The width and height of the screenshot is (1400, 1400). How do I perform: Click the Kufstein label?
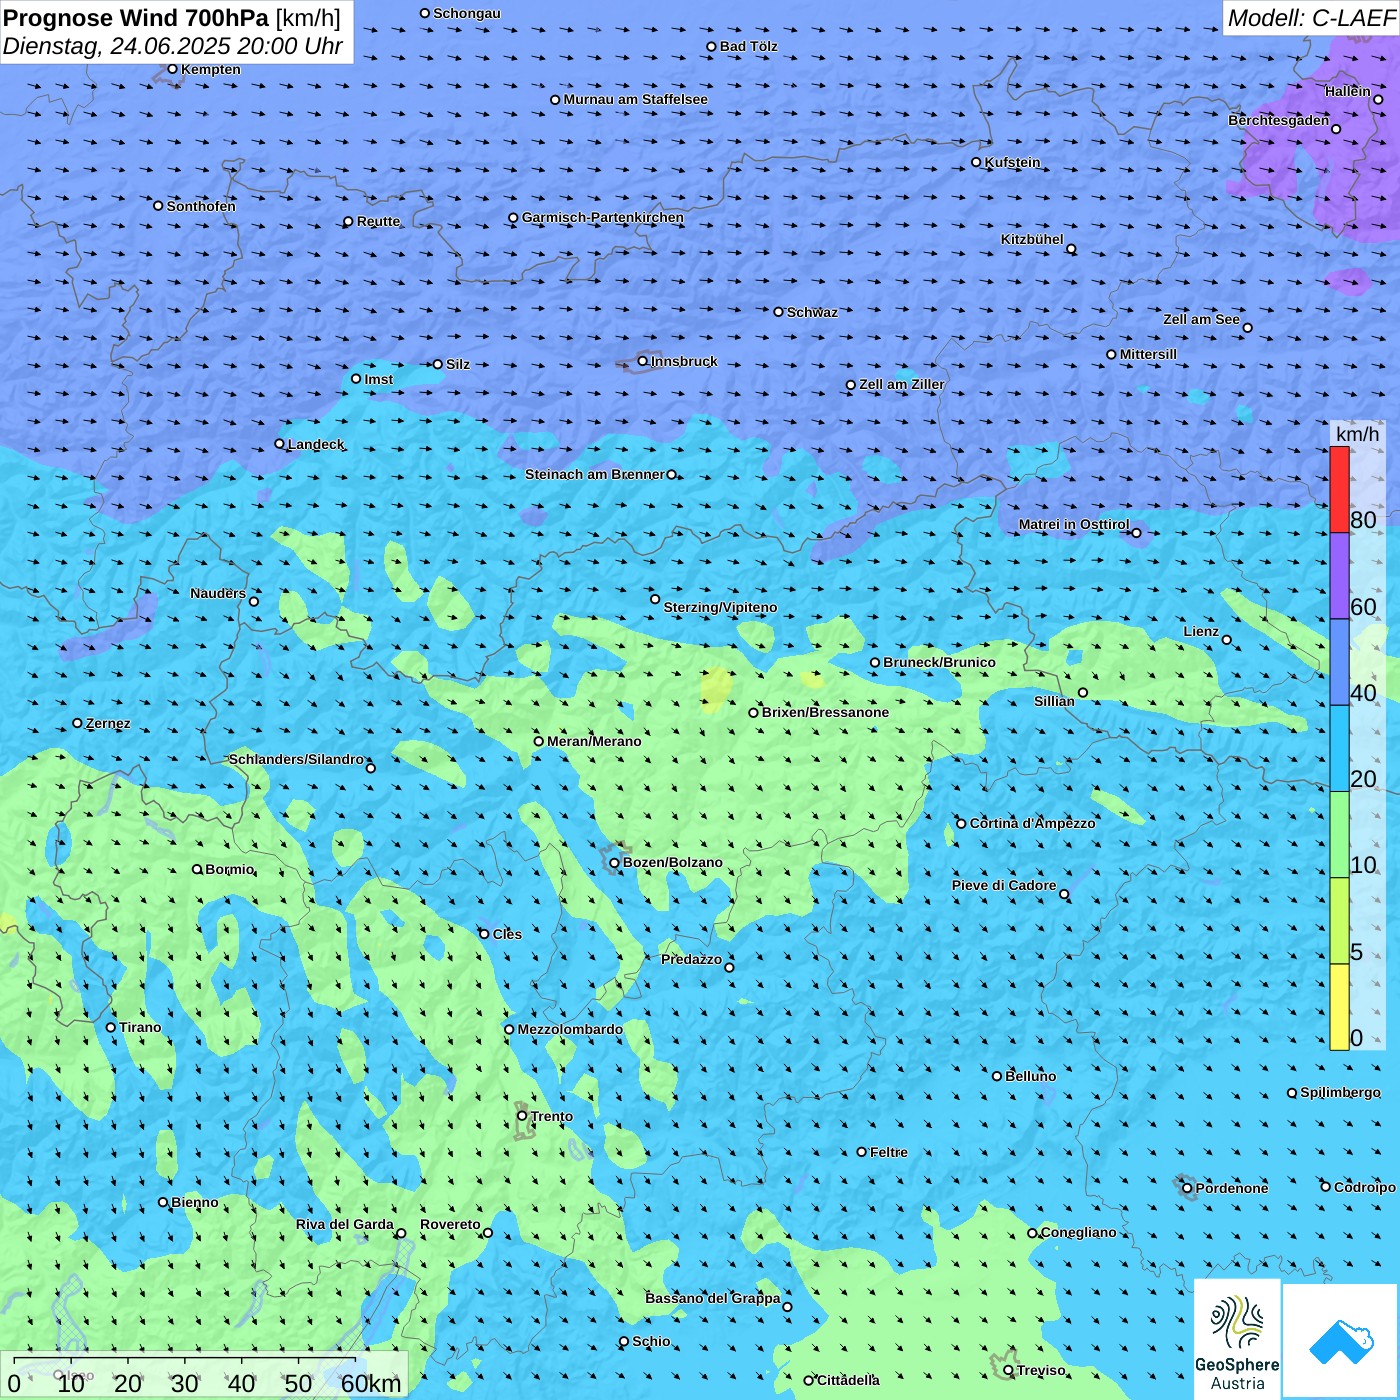click(x=1012, y=162)
